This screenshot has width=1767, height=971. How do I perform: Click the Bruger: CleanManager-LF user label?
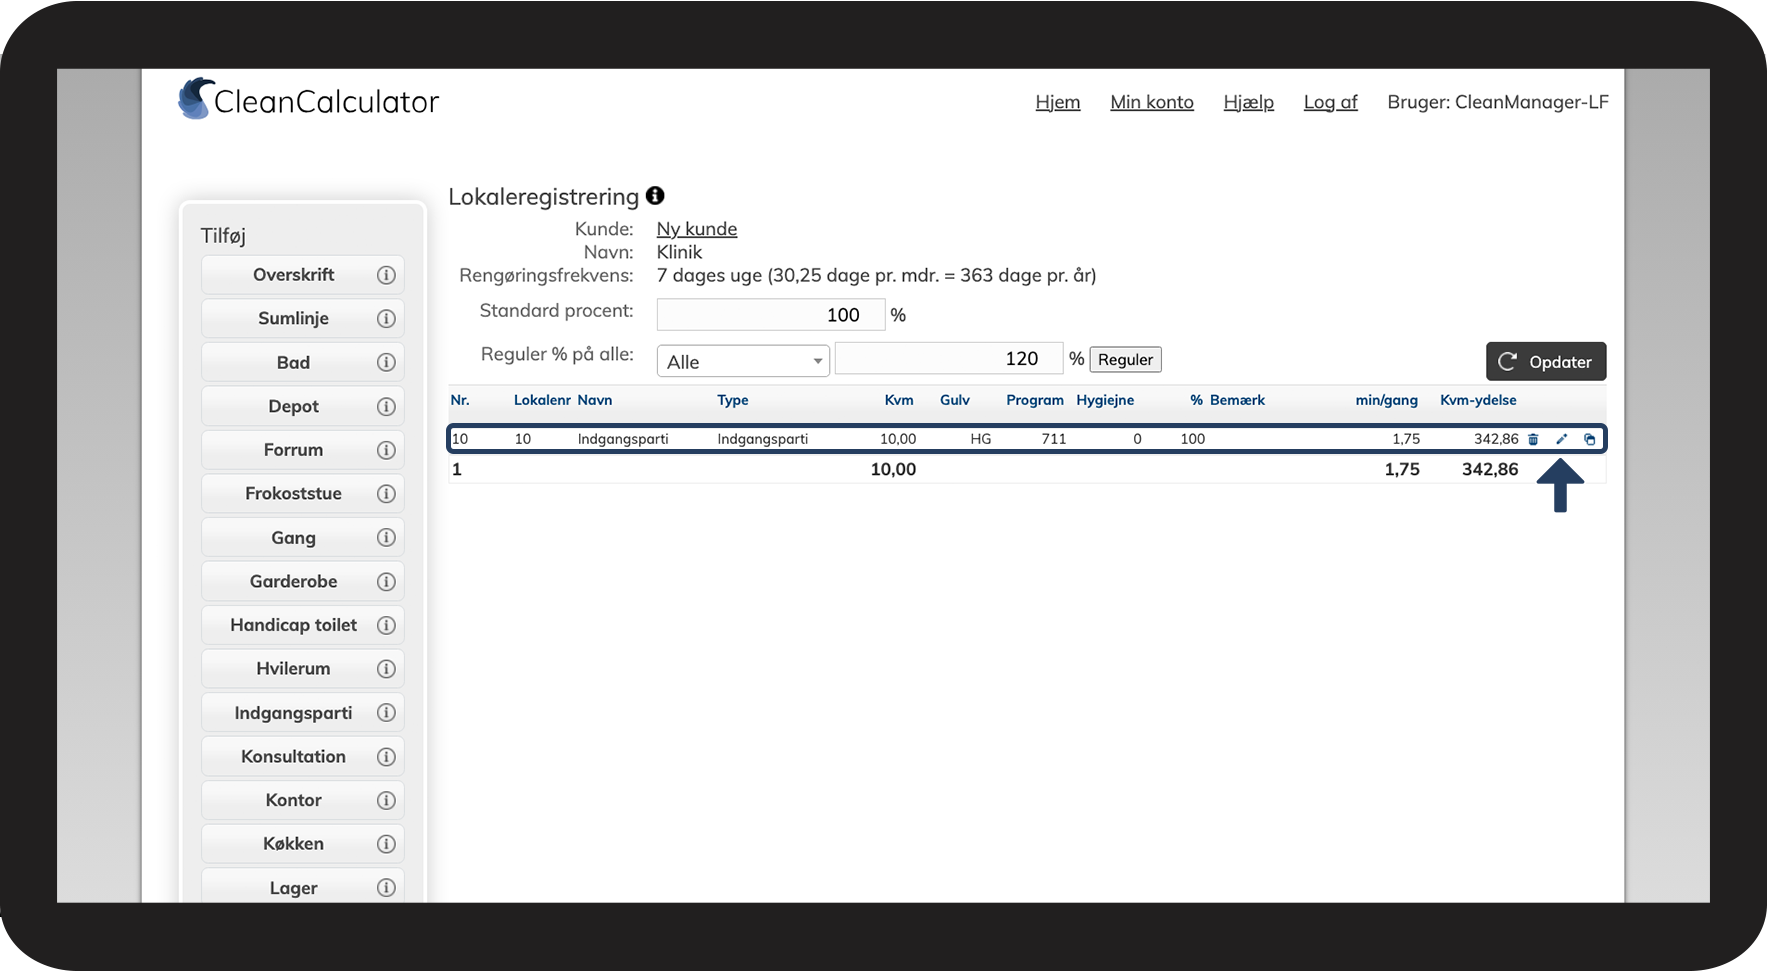point(1498,102)
